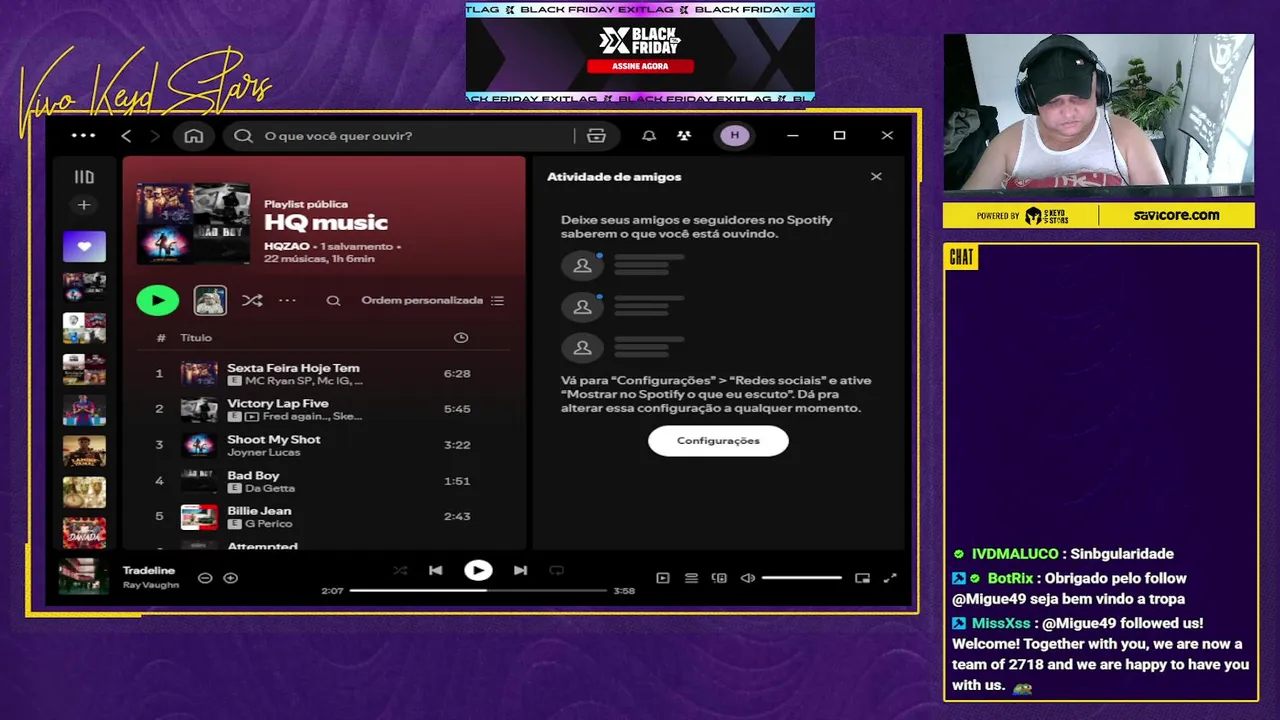Open connect to a device icon
The image size is (1280, 720).
pyautogui.click(x=719, y=578)
